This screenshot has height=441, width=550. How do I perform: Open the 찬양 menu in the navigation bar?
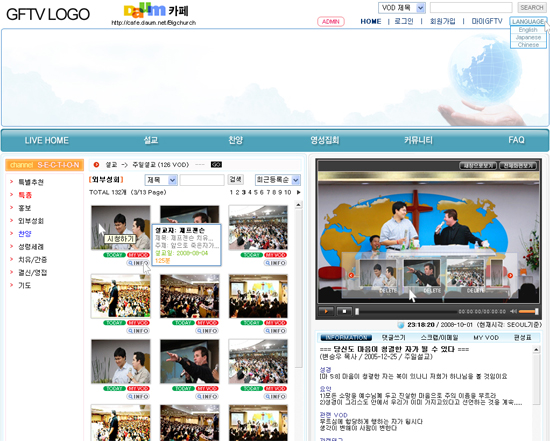(235, 140)
